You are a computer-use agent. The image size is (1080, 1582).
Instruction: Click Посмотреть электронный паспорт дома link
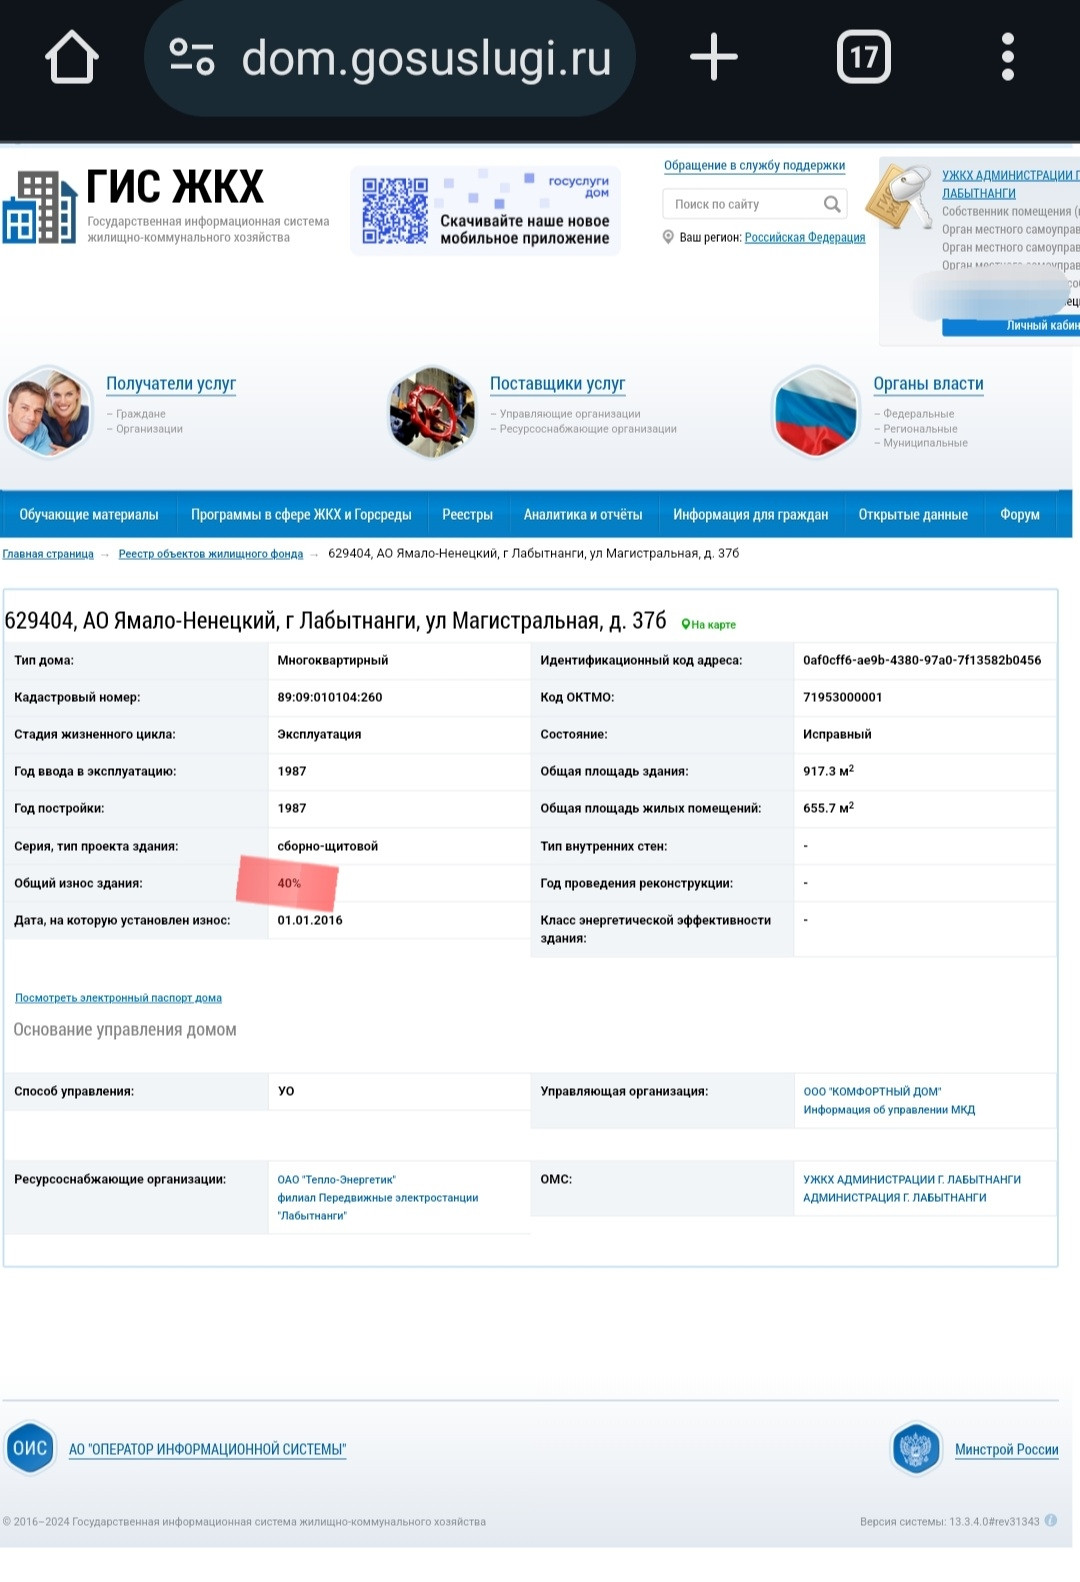click(118, 998)
